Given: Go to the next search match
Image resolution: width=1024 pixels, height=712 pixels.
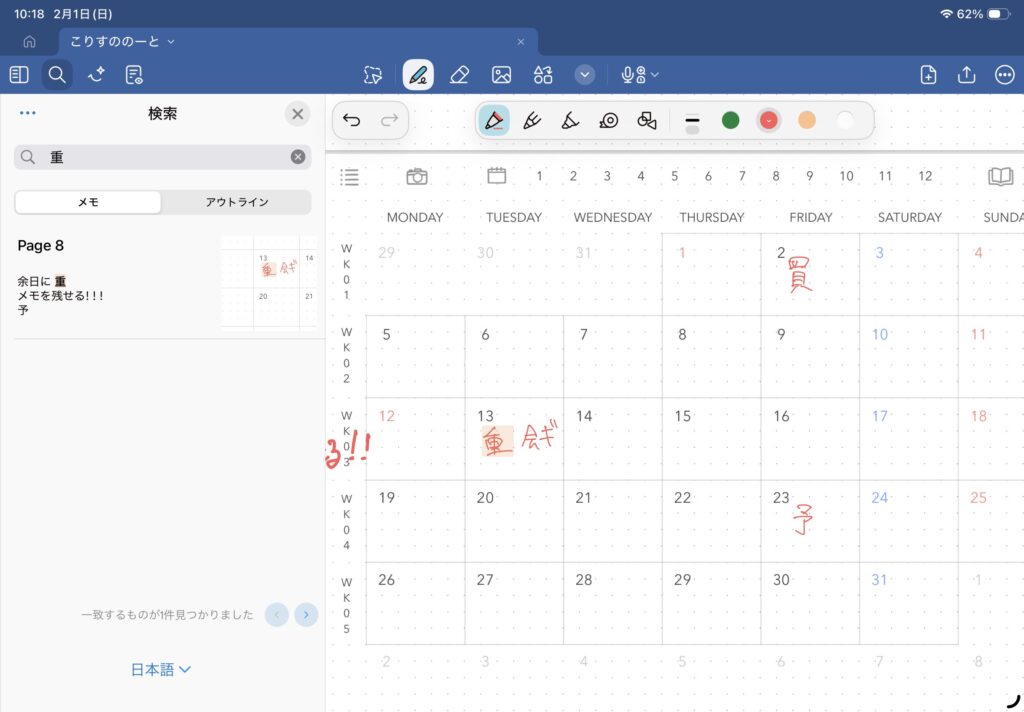Looking at the screenshot, I should 306,615.
